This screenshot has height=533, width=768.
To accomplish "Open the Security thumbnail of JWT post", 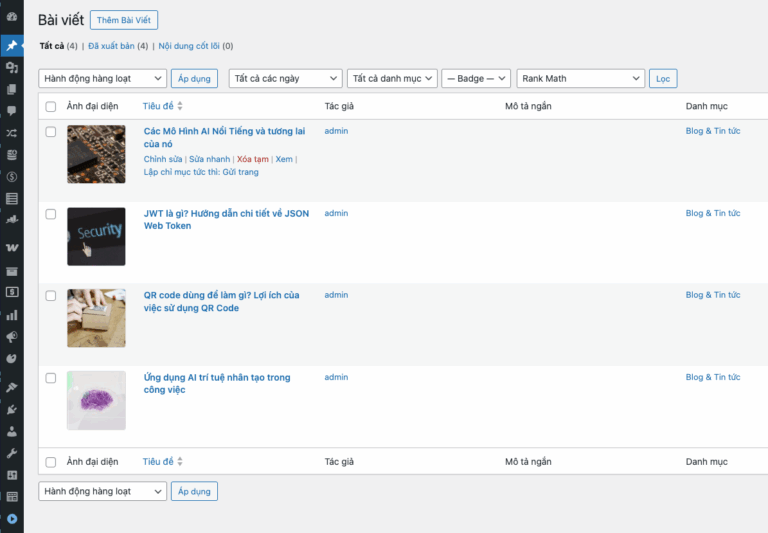I will pyautogui.click(x=96, y=236).
